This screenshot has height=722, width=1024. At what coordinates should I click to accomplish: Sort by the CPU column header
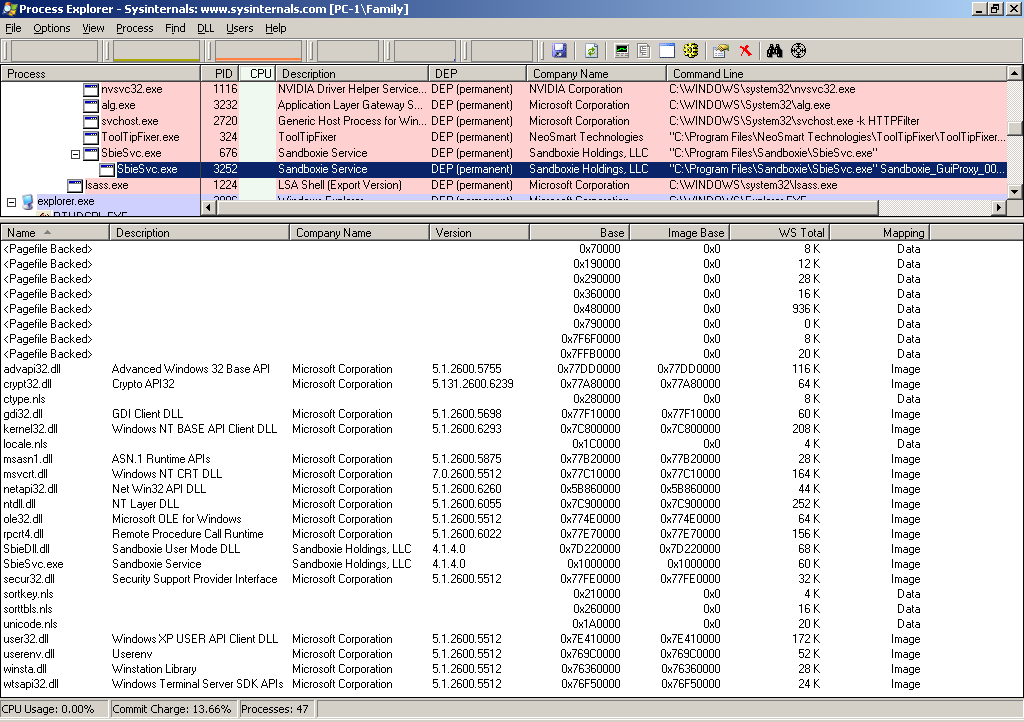(257, 74)
